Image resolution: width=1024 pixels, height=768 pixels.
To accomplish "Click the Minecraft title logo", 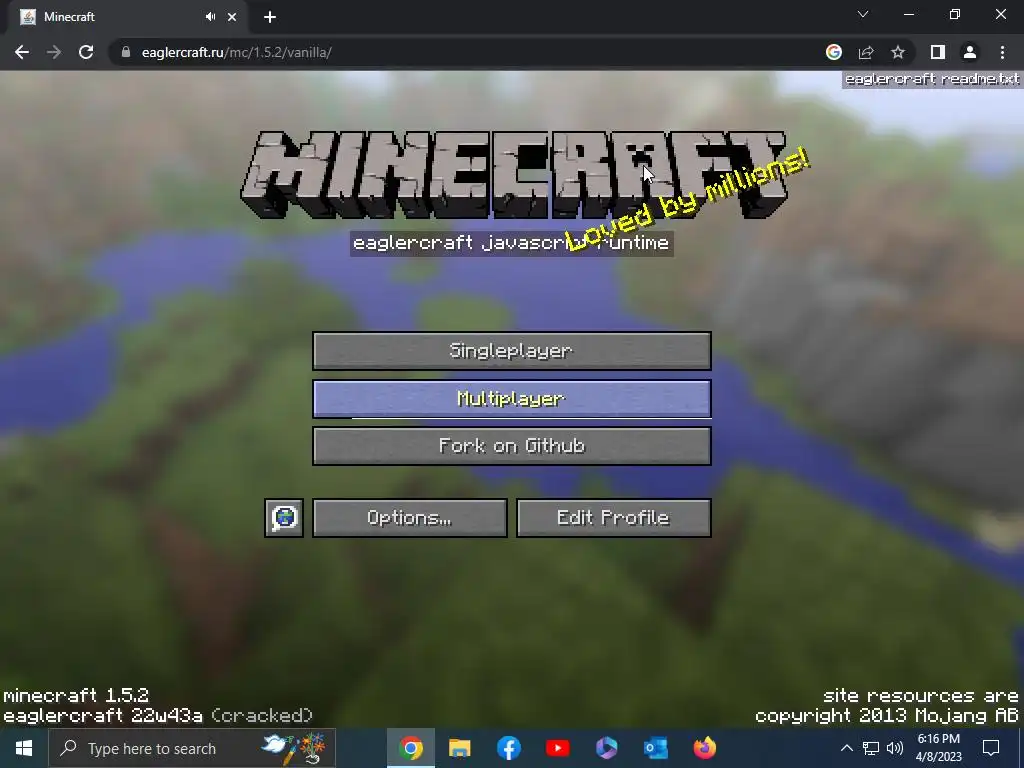I will pos(514,174).
